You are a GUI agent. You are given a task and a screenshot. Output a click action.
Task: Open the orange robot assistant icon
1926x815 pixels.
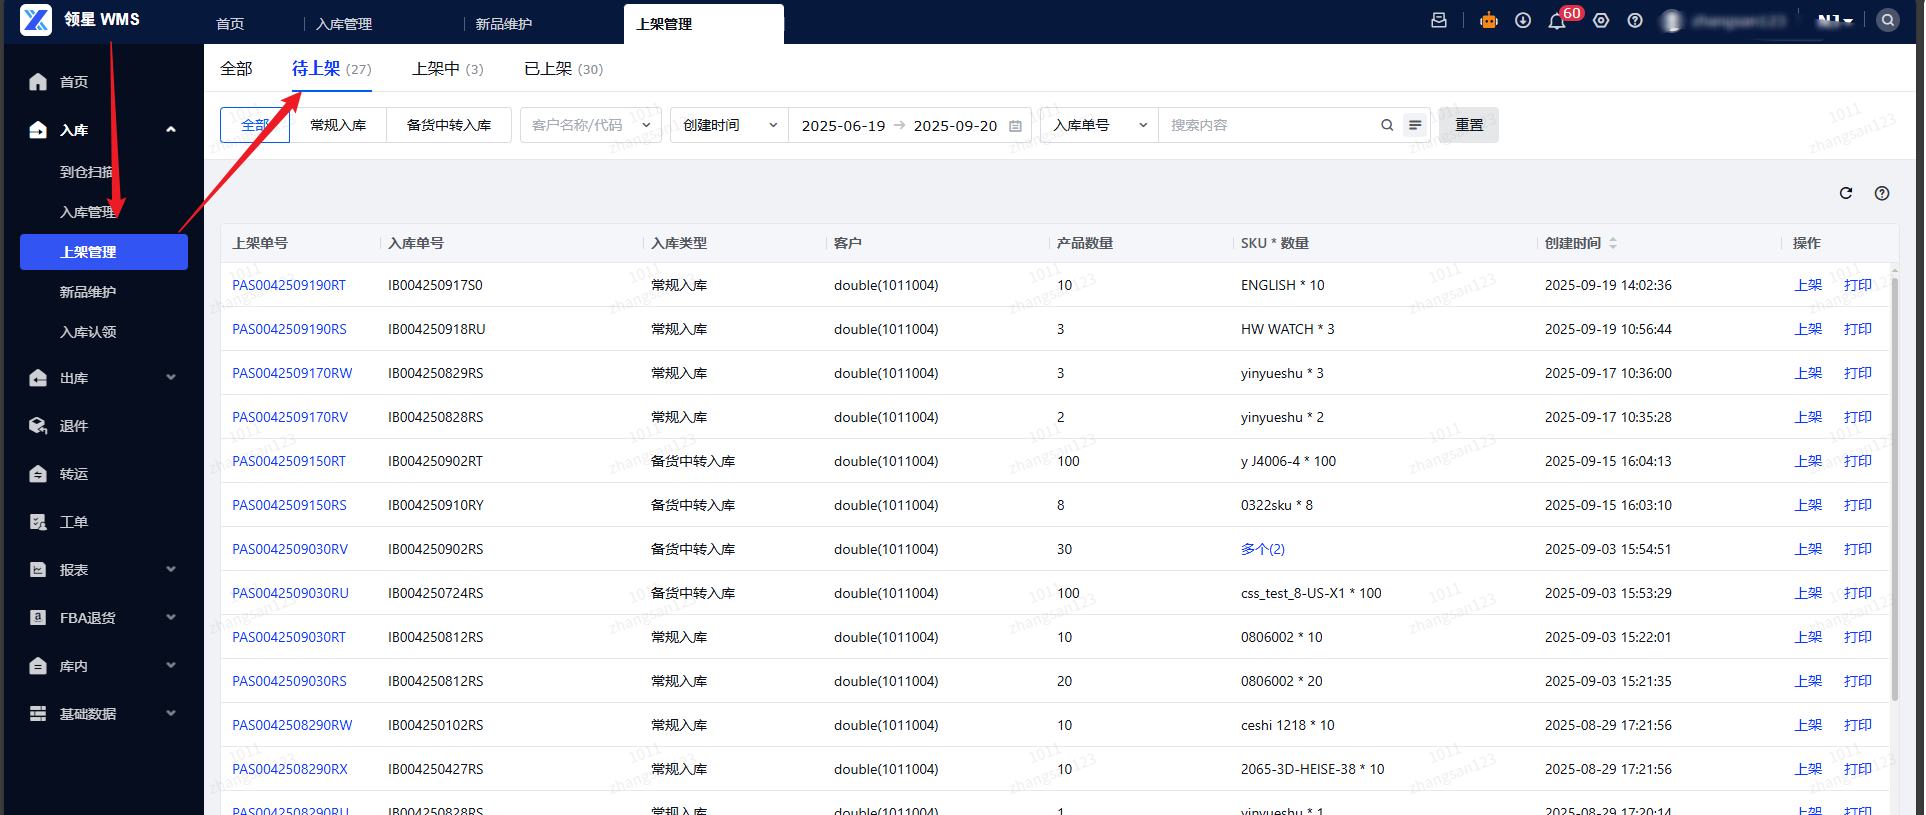(1488, 21)
